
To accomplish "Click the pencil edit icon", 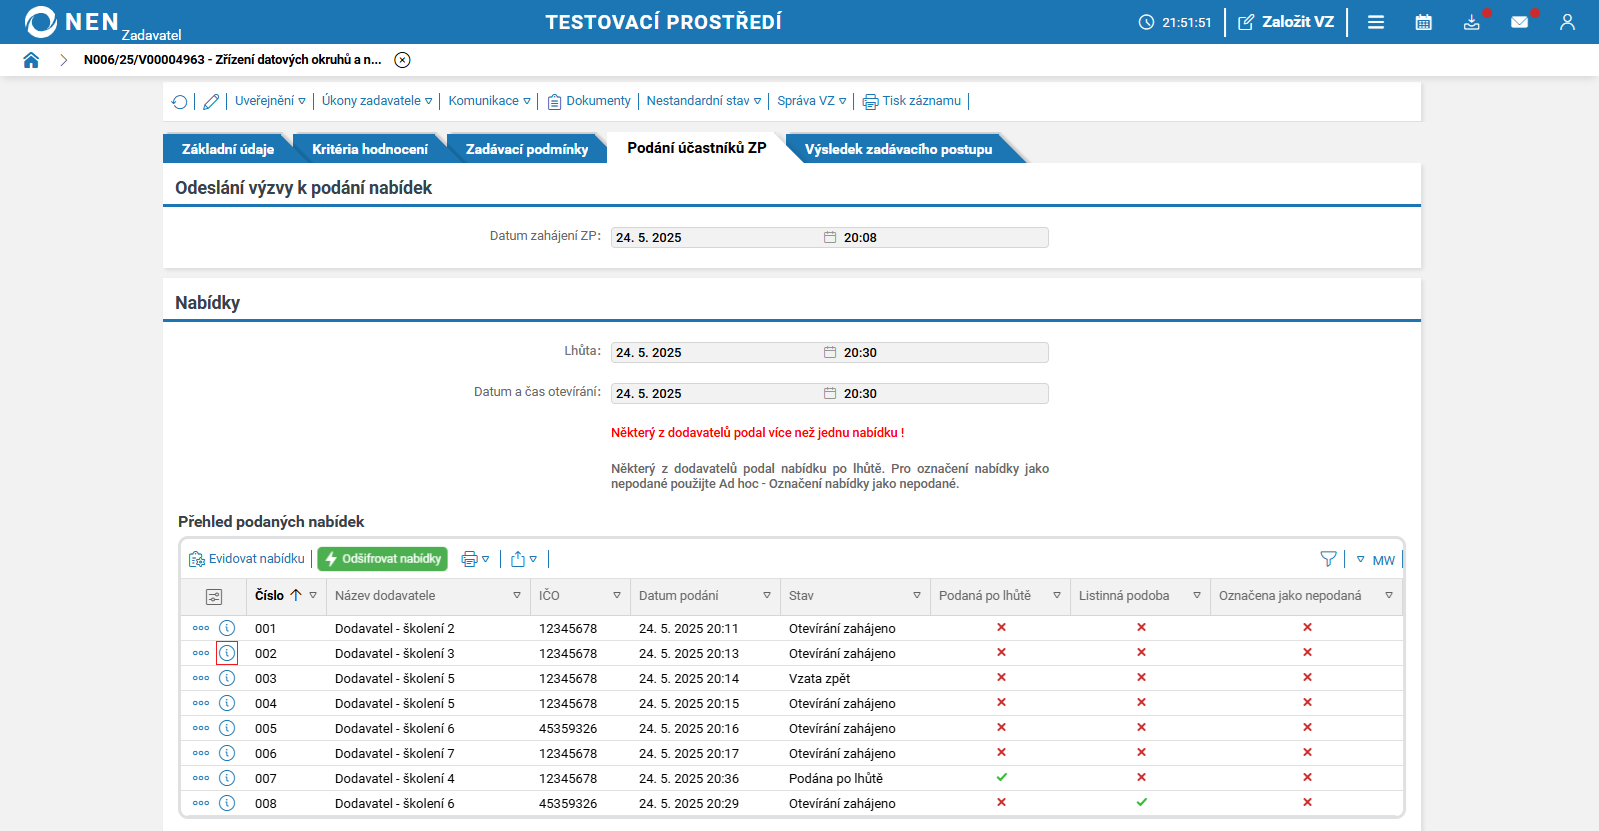I will pyautogui.click(x=211, y=101).
